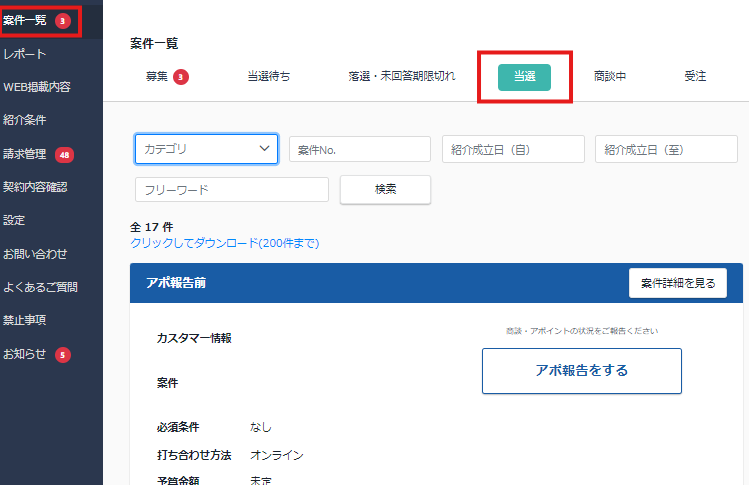Open the カテゴリ dropdown
749x485 pixels.
206,149
